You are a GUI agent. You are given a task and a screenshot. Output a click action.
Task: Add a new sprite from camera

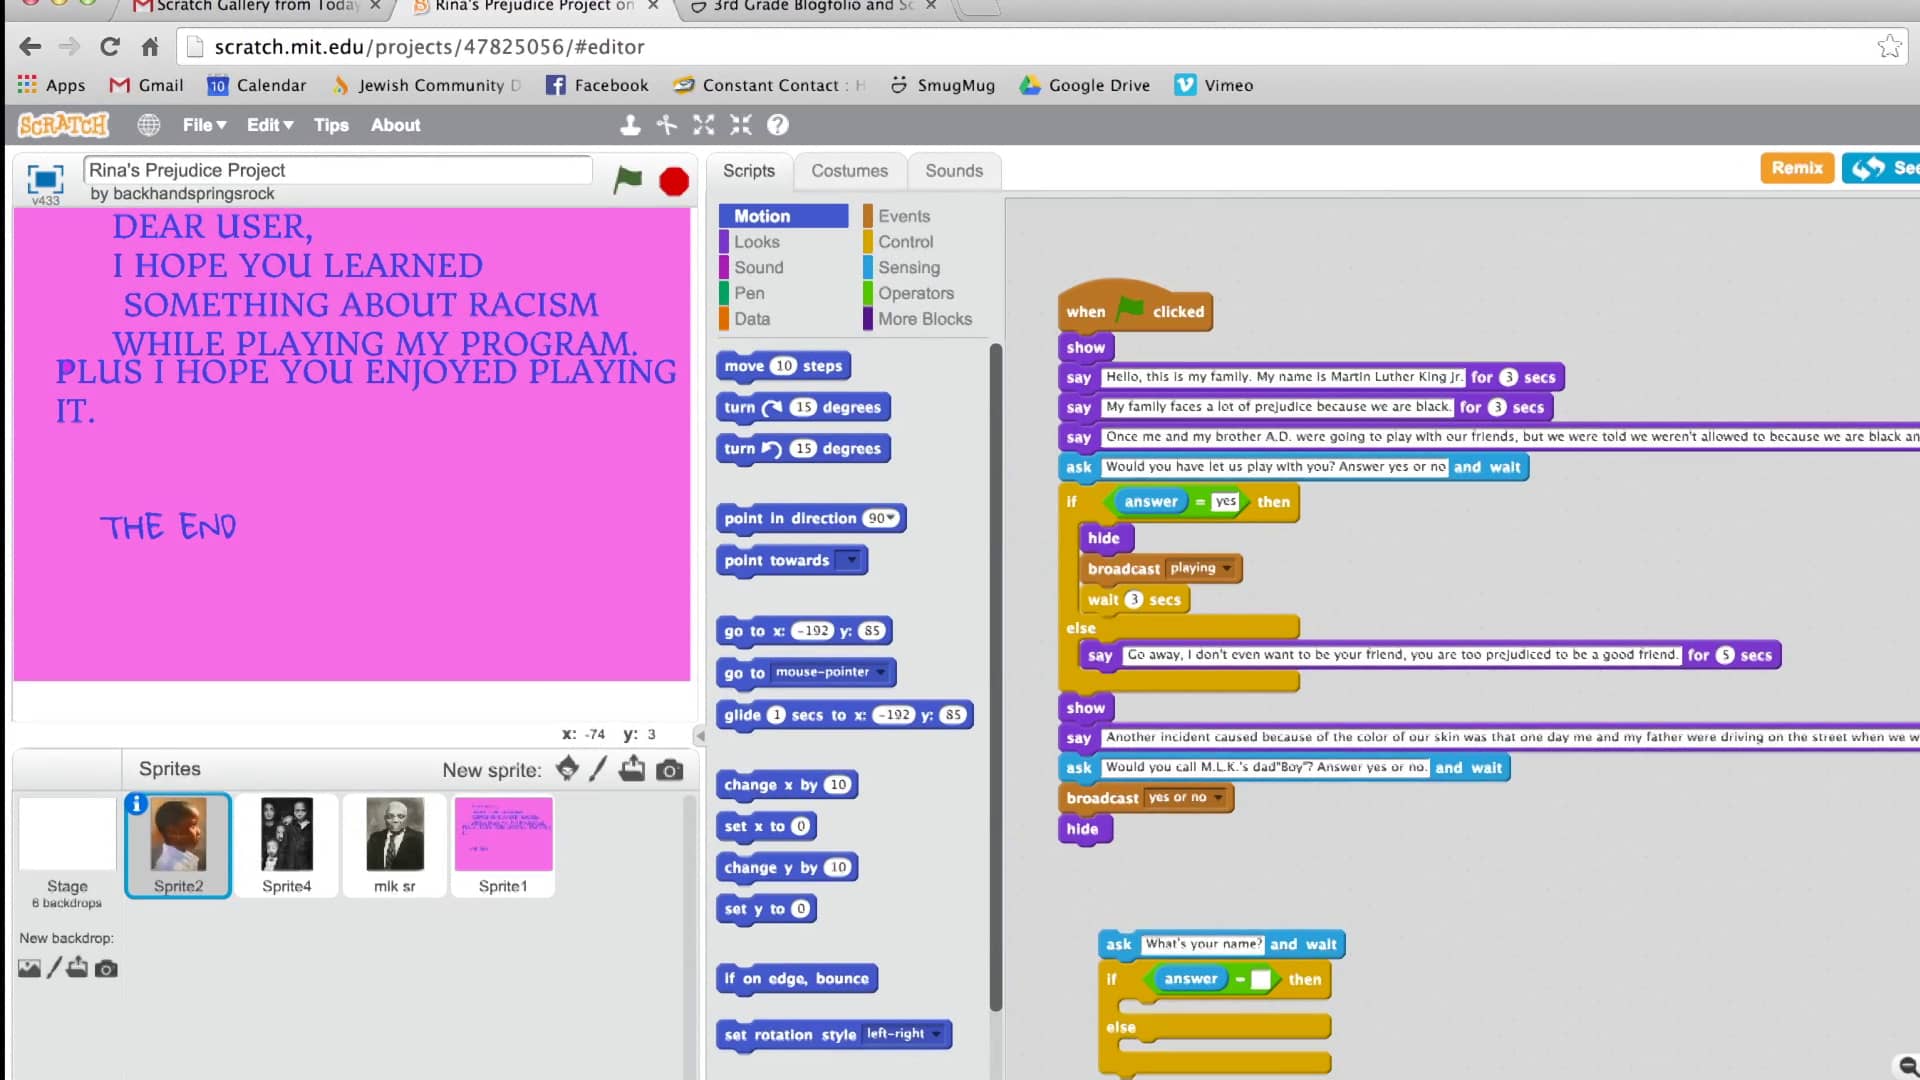point(670,769)
